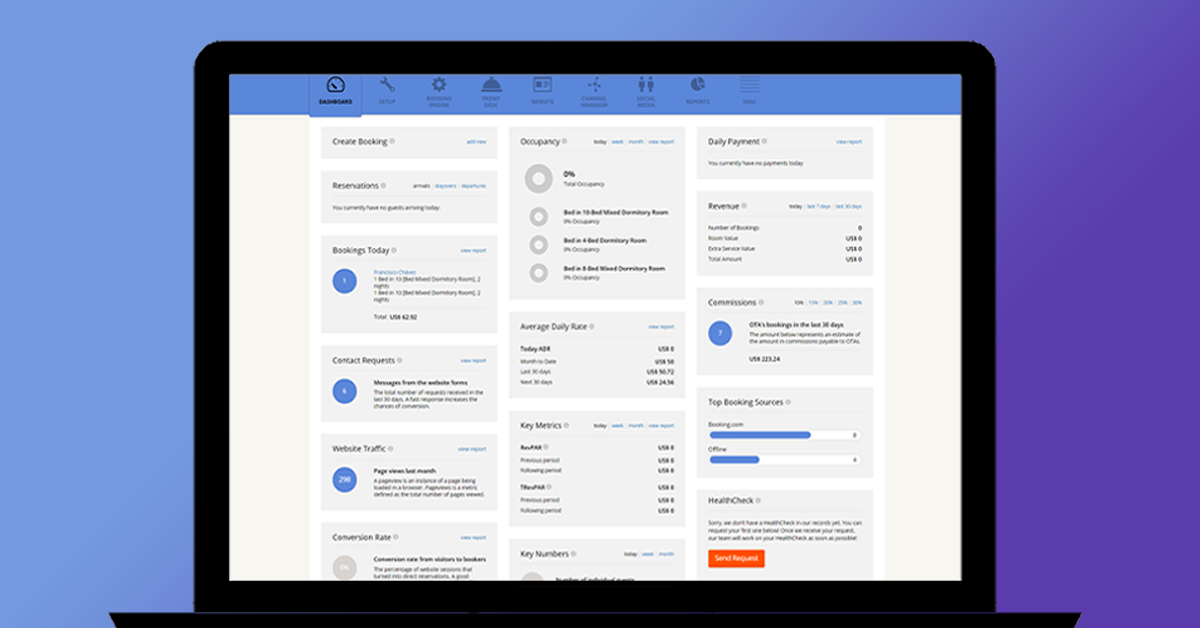Click info icon beside Average Daily Rate
1200x628 pixels.
(592, 326)
